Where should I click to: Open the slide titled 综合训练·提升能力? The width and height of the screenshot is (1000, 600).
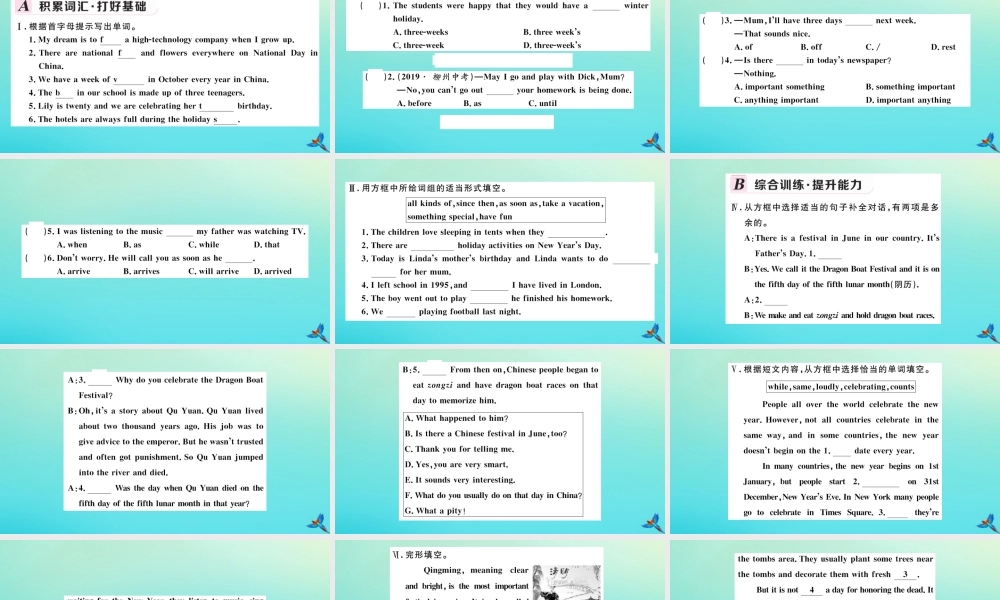[835, 251]
